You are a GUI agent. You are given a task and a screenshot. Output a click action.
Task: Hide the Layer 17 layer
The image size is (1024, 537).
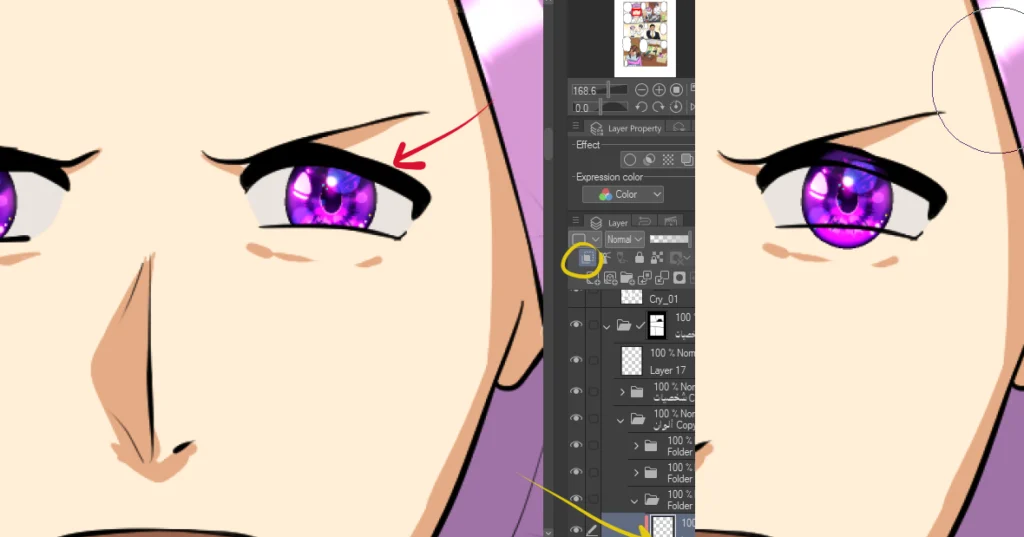coord(576,360)
